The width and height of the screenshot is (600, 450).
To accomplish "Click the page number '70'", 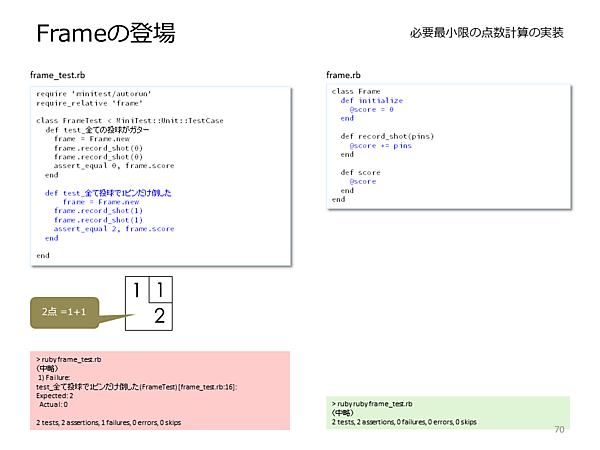I will pos(559,430).
